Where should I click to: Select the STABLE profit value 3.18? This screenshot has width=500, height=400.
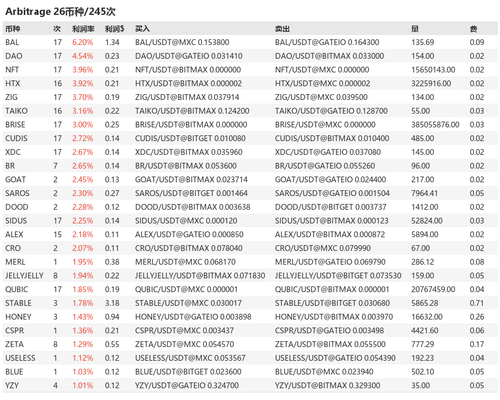112,303
